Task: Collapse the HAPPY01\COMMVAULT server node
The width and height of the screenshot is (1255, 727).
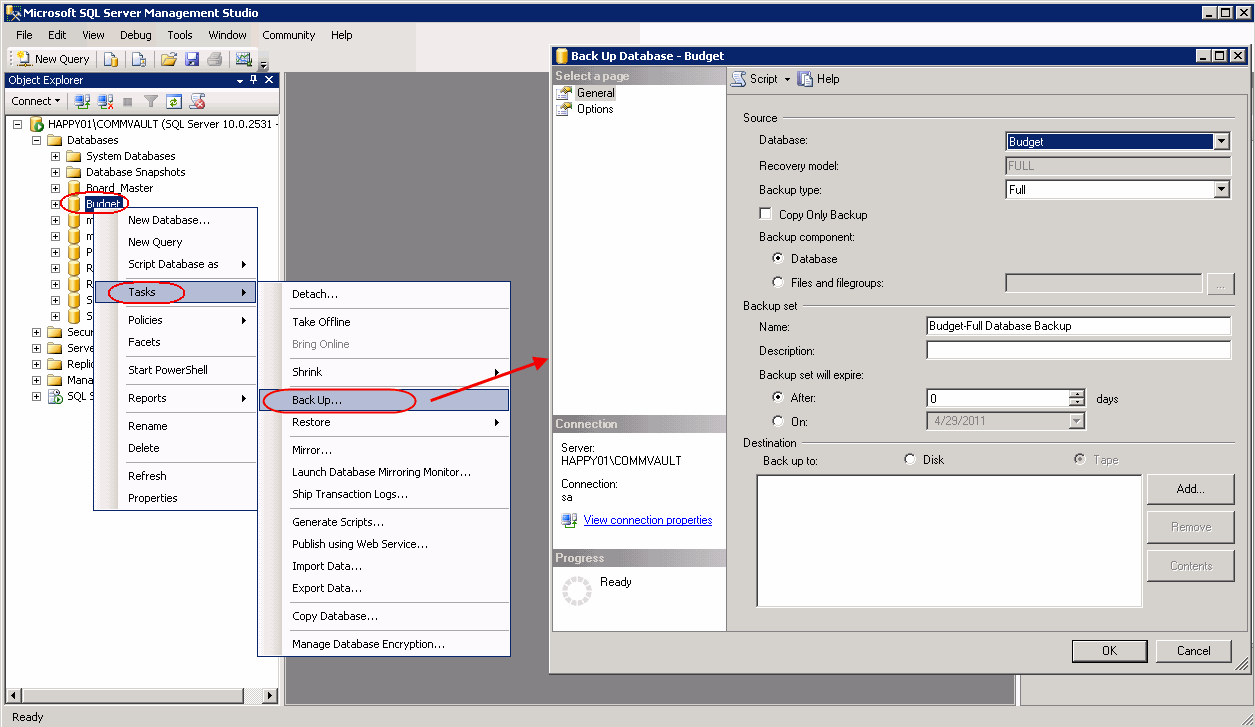Action: tap(17, 124)
